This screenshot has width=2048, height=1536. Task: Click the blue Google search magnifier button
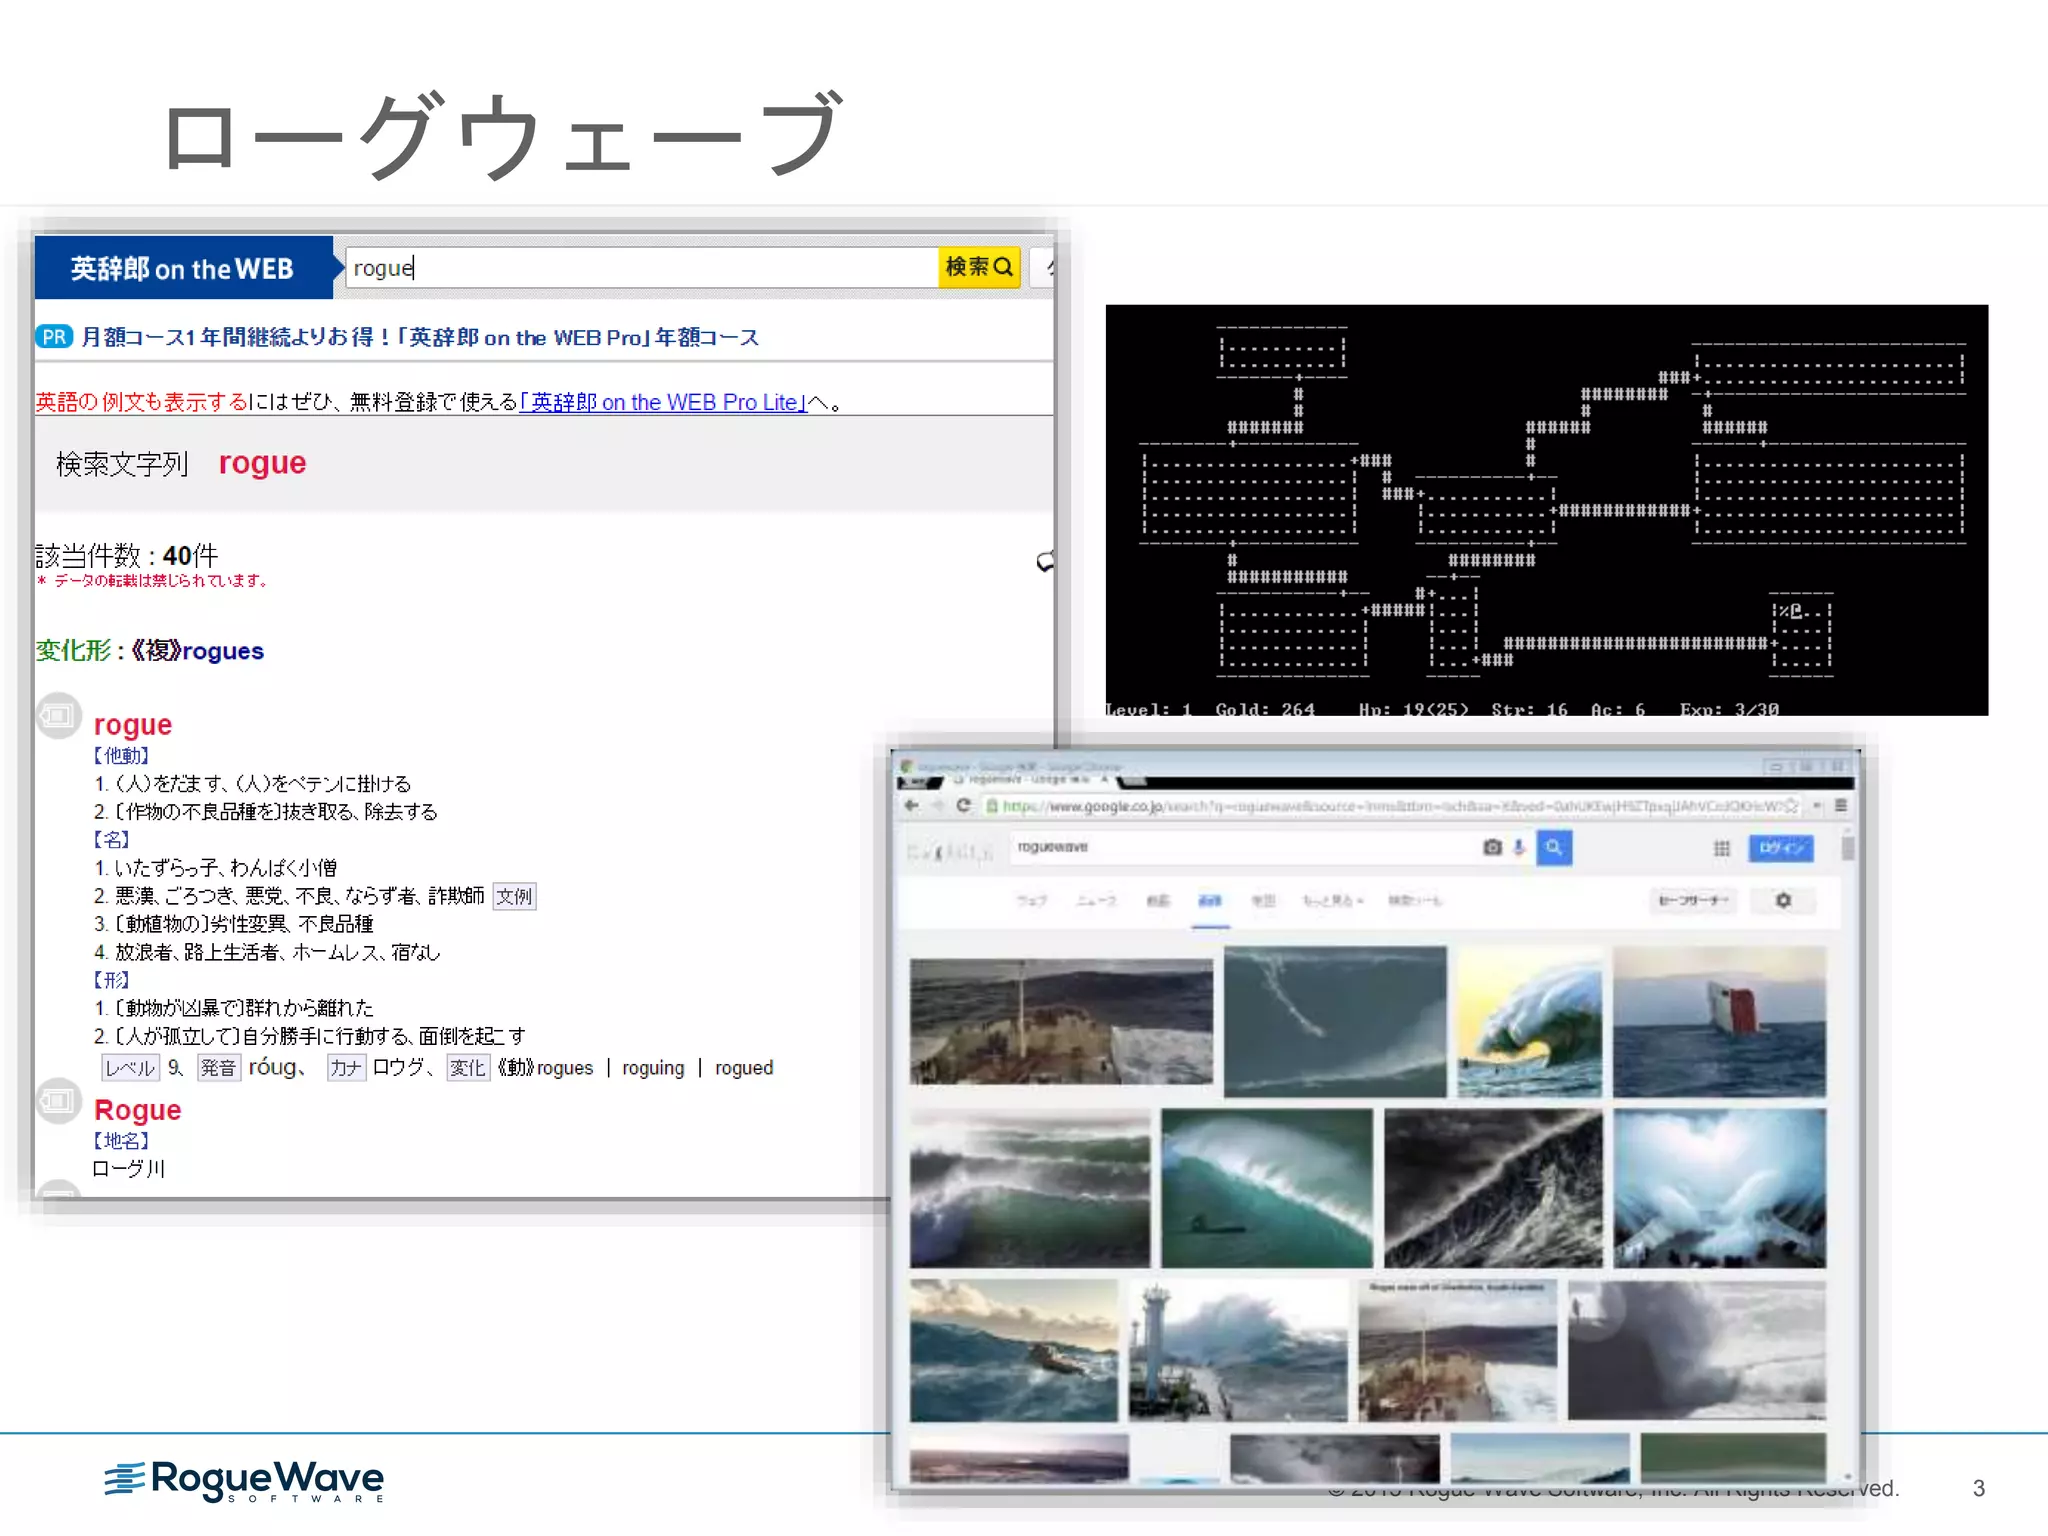click(1554, 848)
